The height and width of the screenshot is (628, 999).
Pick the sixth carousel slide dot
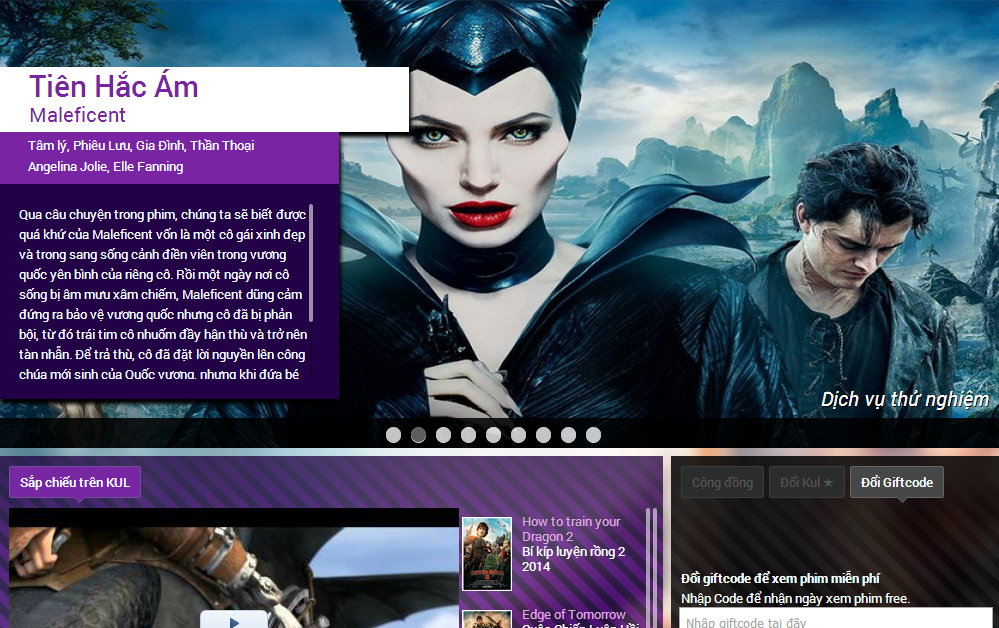point(519,434)
